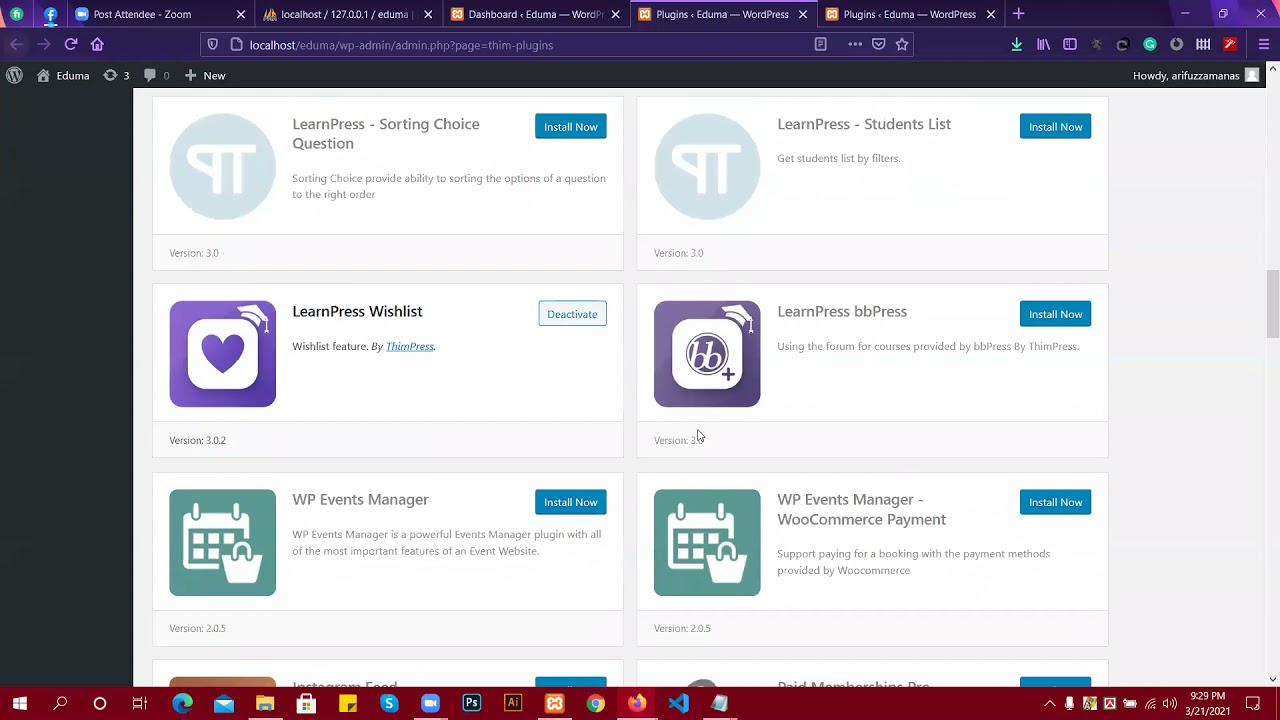This screenshot has width=1280, height=720.
Task: Click the scrollbar down arrow
Action: tap(1273, 679)
